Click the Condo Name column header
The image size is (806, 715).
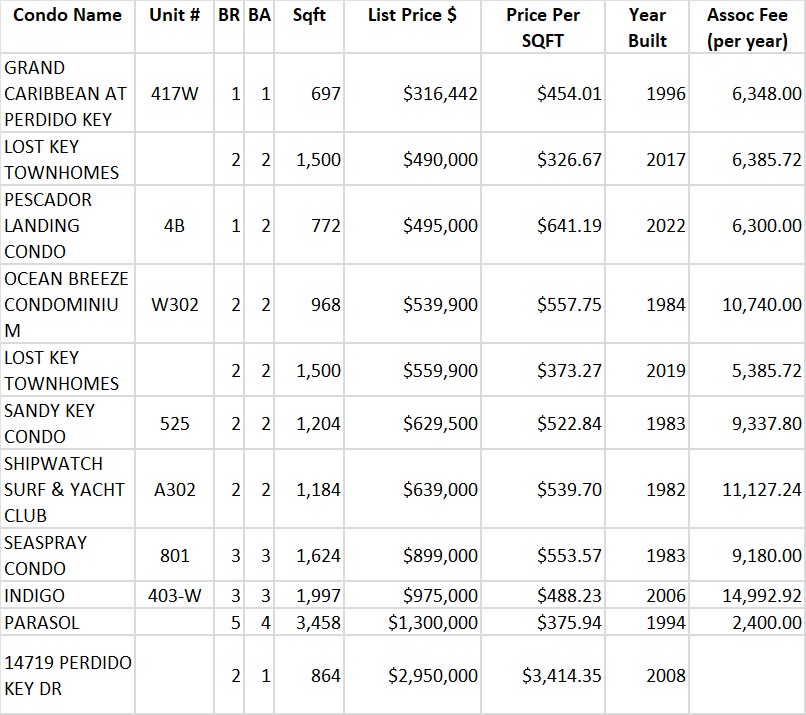tap(68, 16)
